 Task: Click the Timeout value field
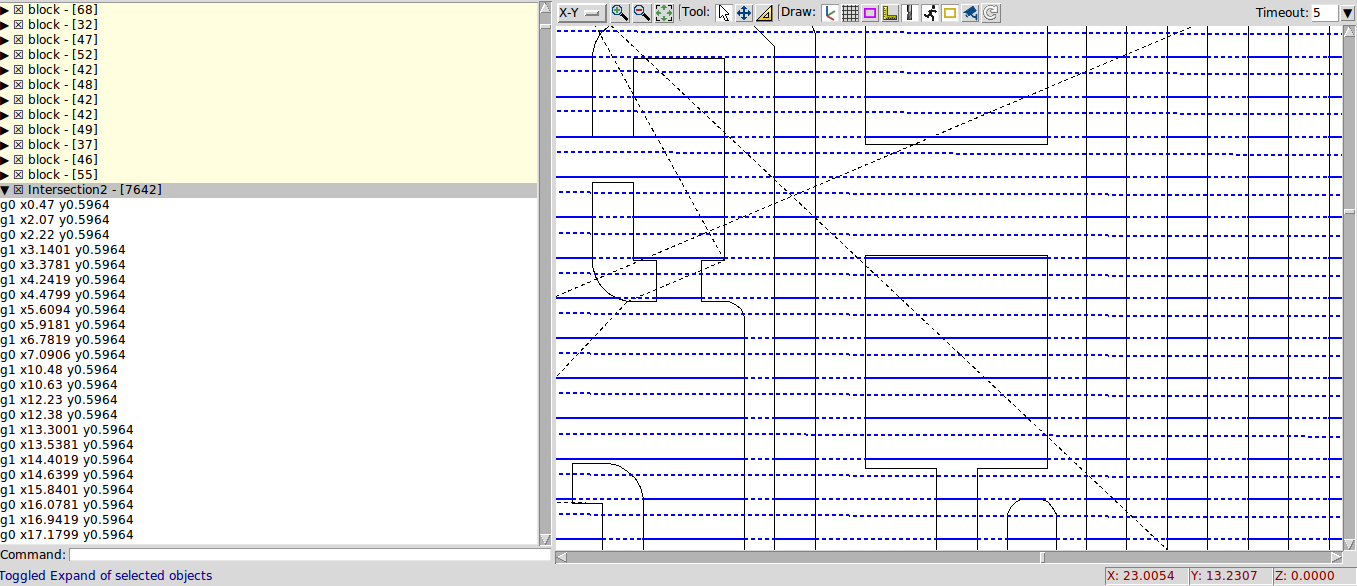coord(1324,13)
